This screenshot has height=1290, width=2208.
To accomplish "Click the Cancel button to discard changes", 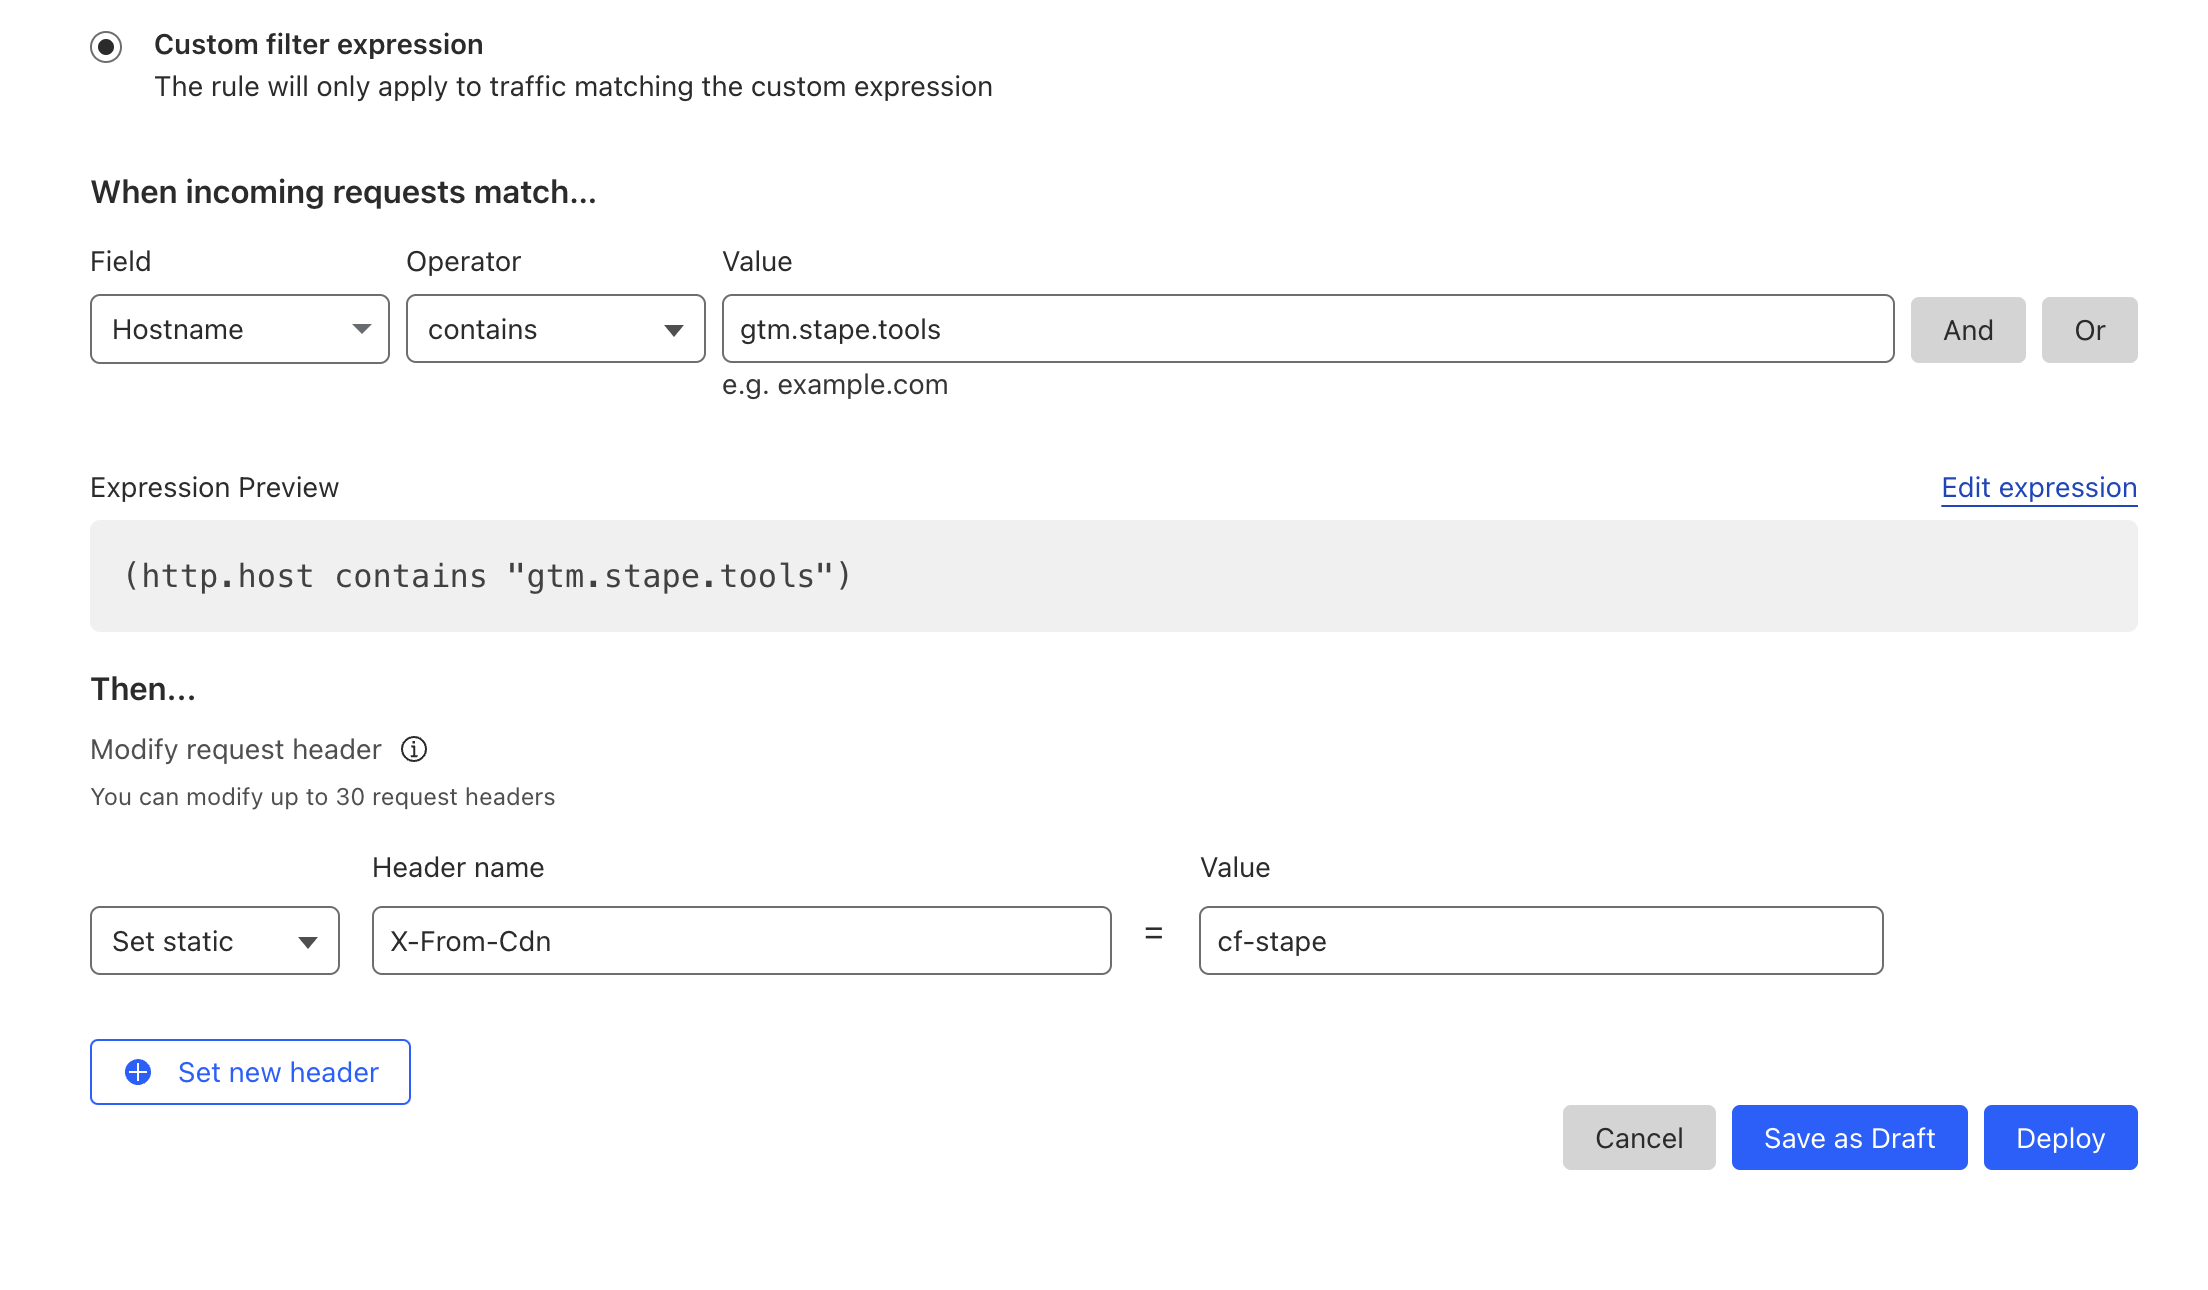I will click(1638, 1138).
